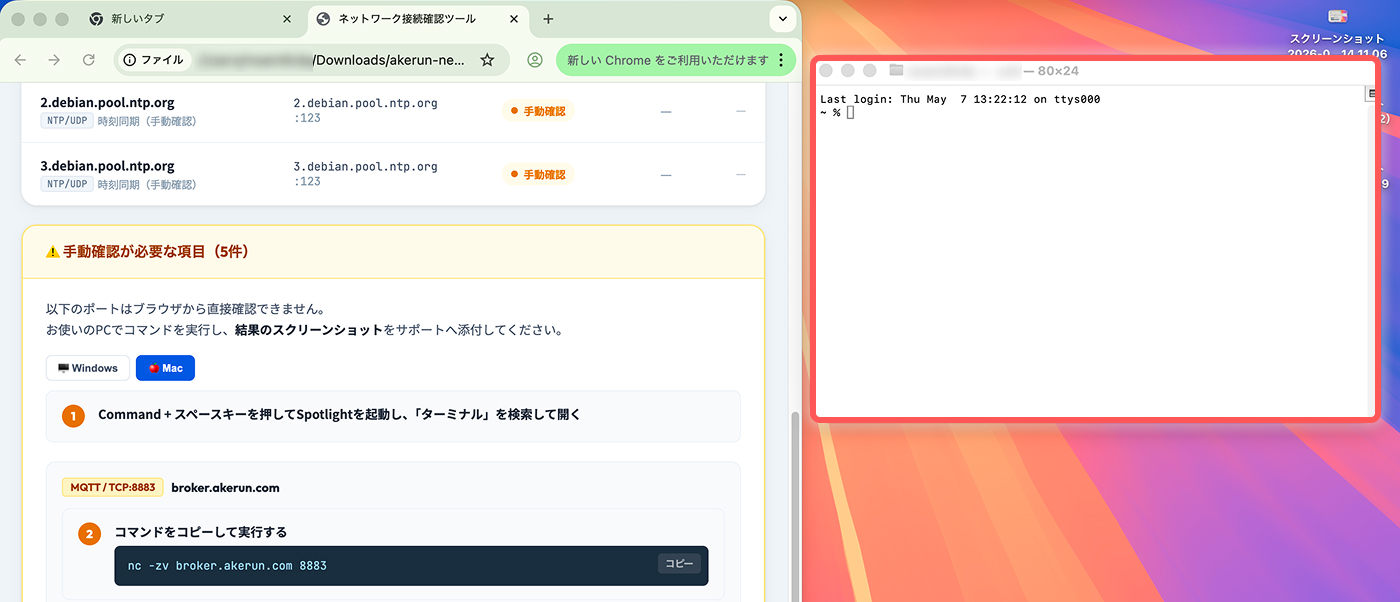Reload the current page
The image size is (1400, 602).
click(x=88, y=60)
